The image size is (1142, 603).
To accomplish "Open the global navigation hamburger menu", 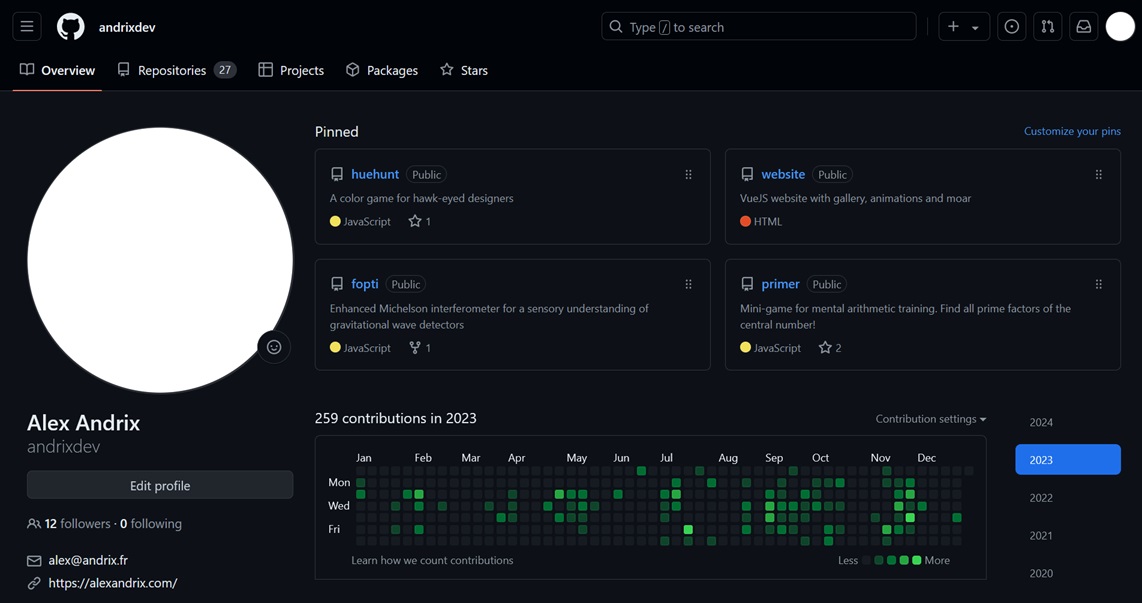I will point(26,26).
